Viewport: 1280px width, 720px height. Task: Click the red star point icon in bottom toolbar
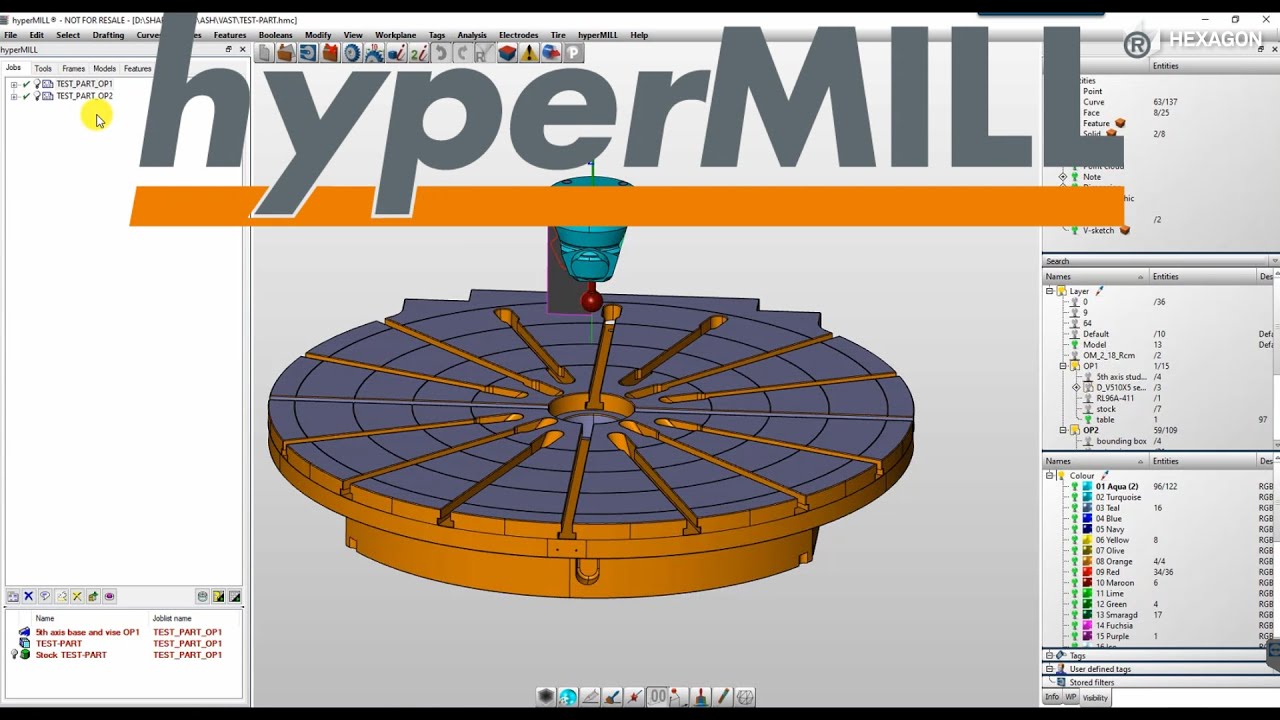[634, 696]
